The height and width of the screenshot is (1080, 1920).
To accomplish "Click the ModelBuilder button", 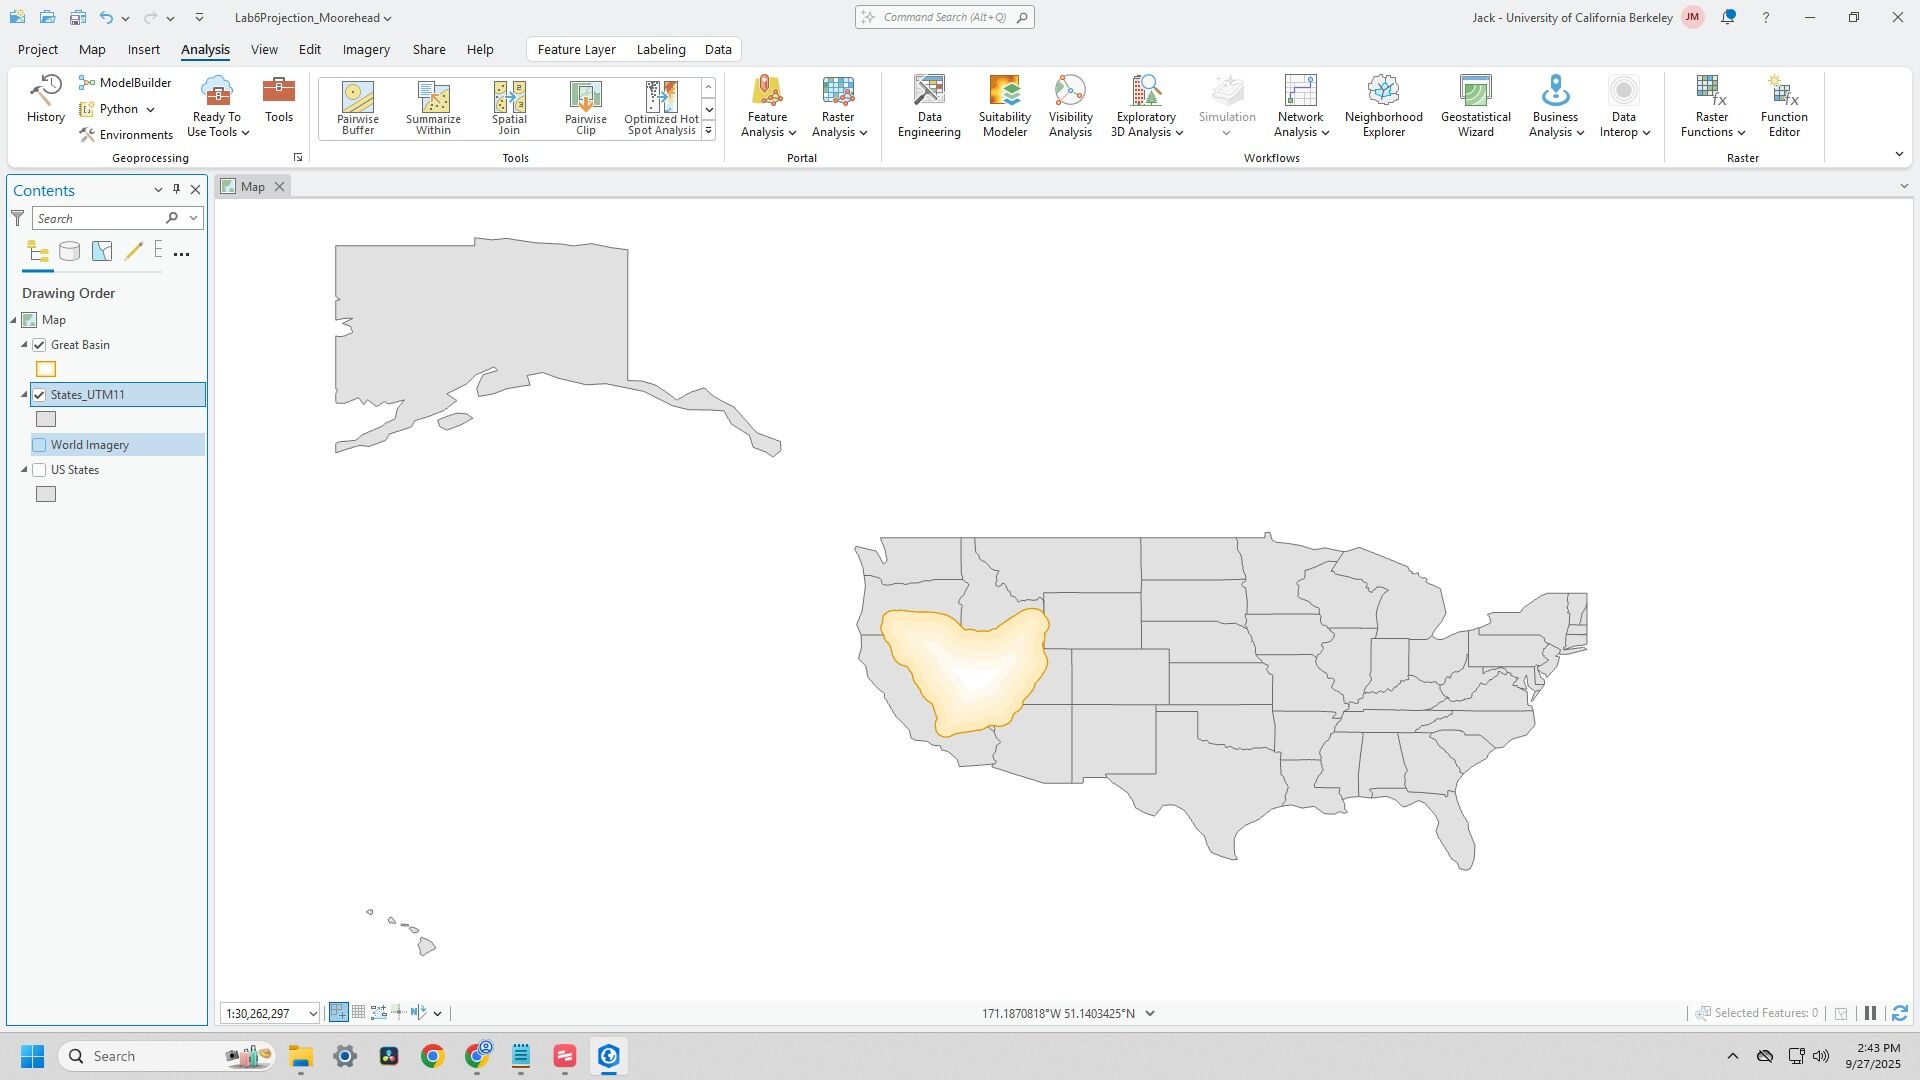I will click(126, 83).
